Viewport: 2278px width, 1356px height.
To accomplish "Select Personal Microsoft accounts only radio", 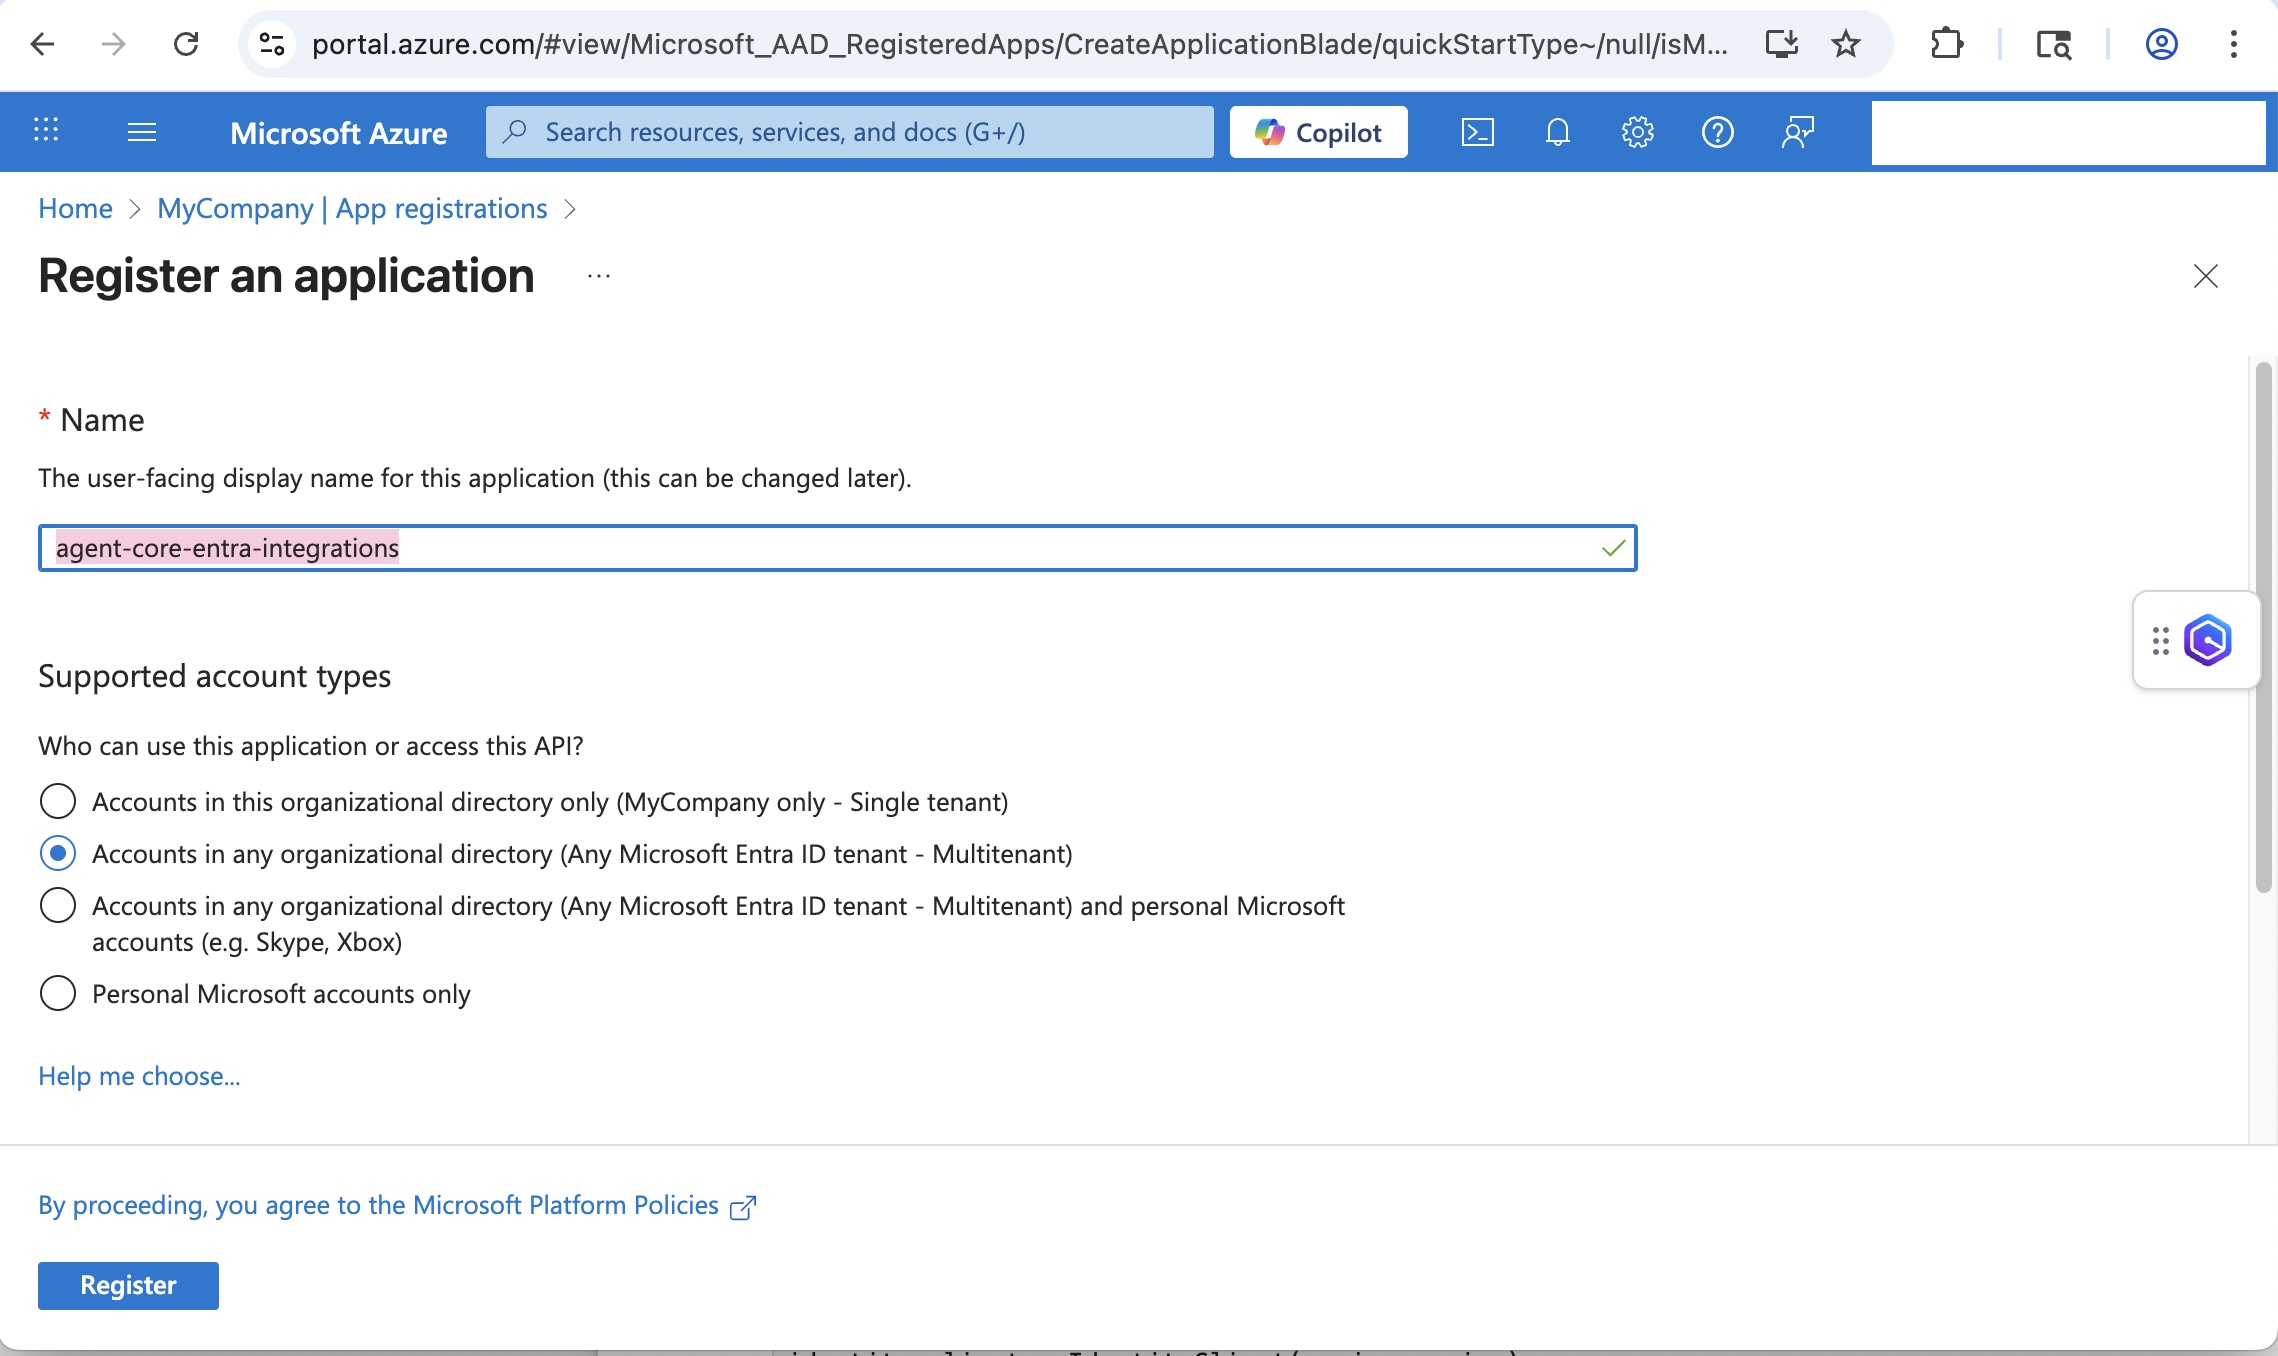I will point(58,993).
